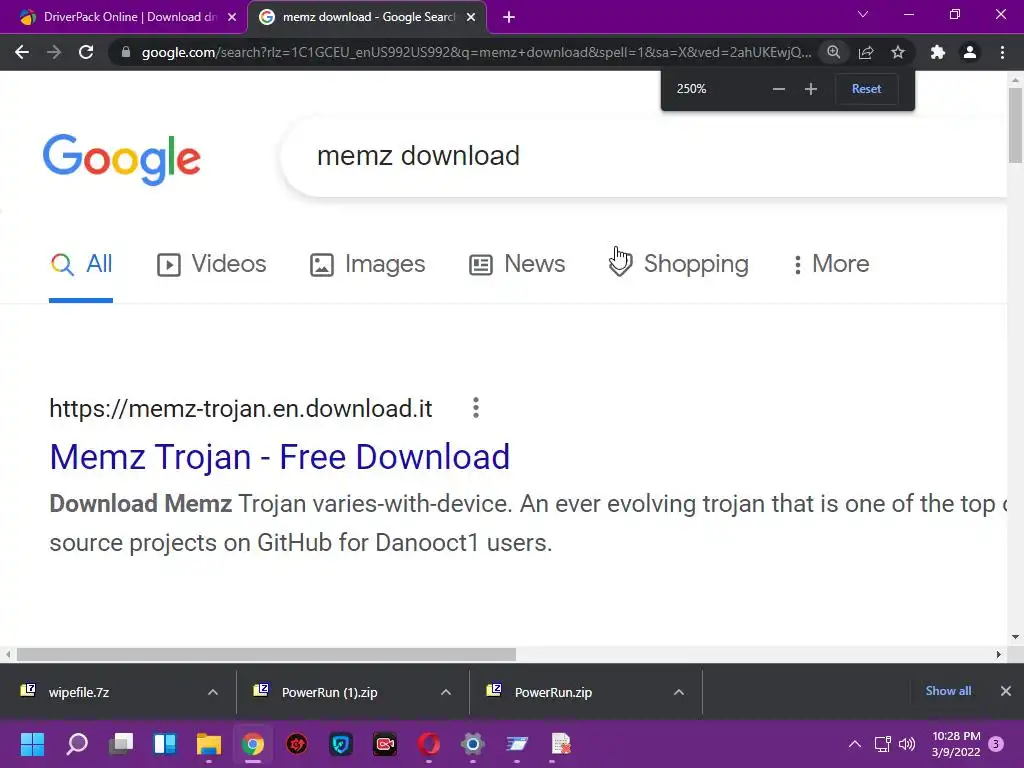Open the Windows Start menu

click(32, 744)
